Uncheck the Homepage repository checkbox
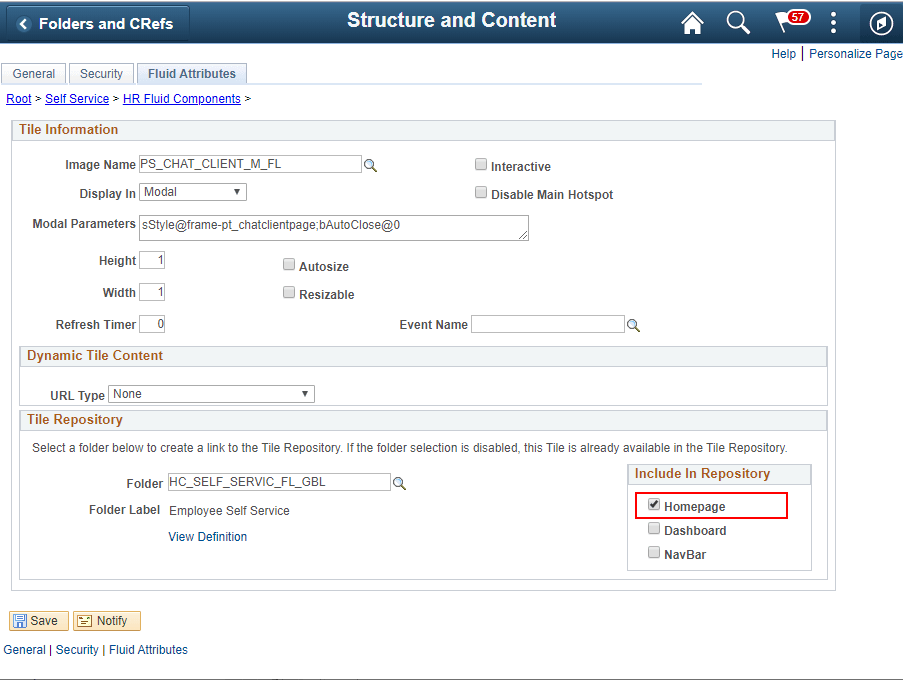 click(654, 504)
